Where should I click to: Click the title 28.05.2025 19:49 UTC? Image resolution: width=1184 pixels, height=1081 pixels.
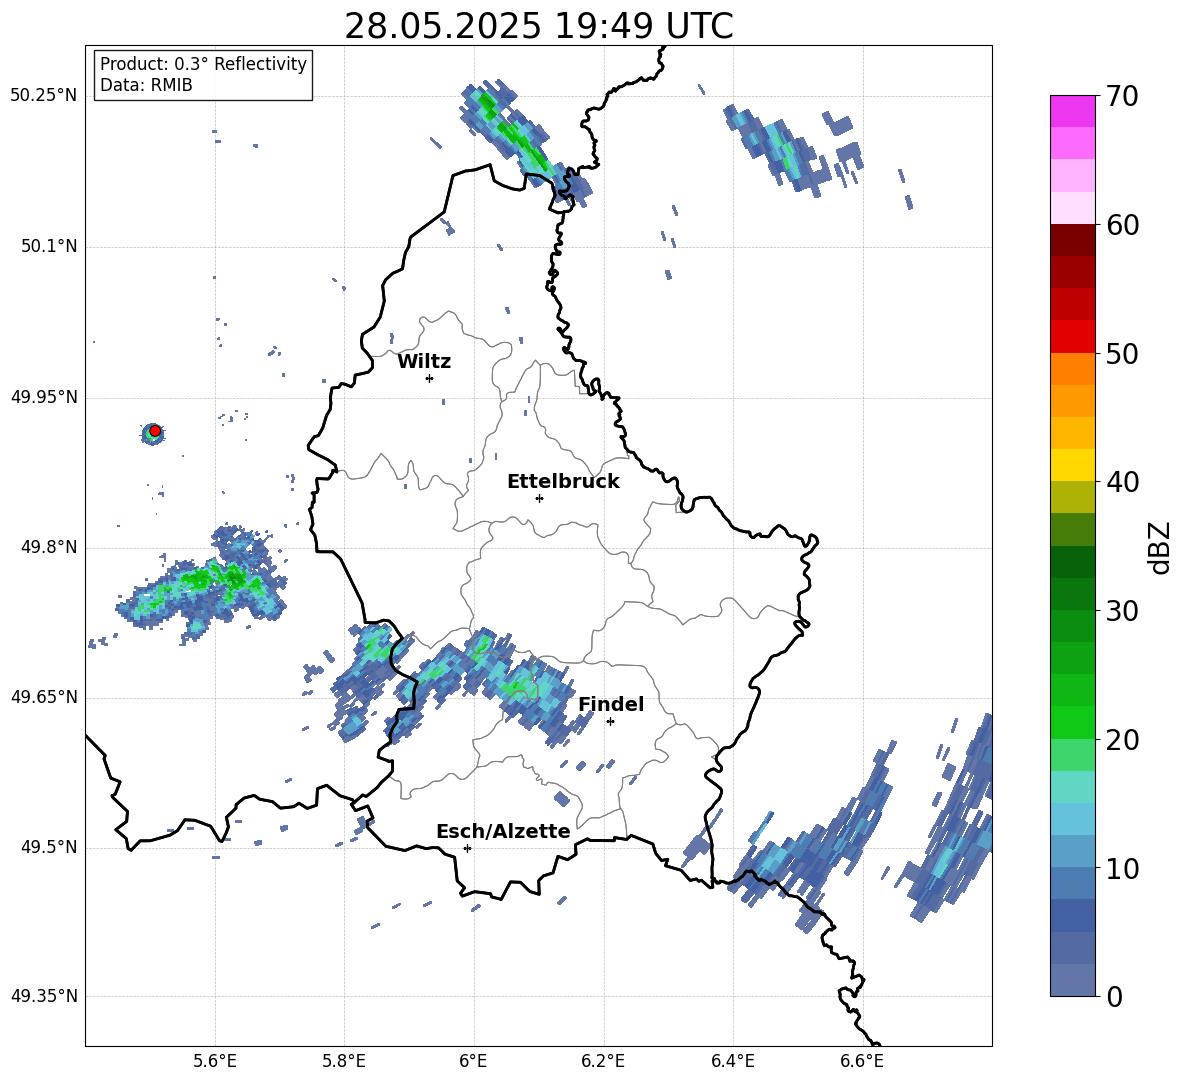coord(538,26)
